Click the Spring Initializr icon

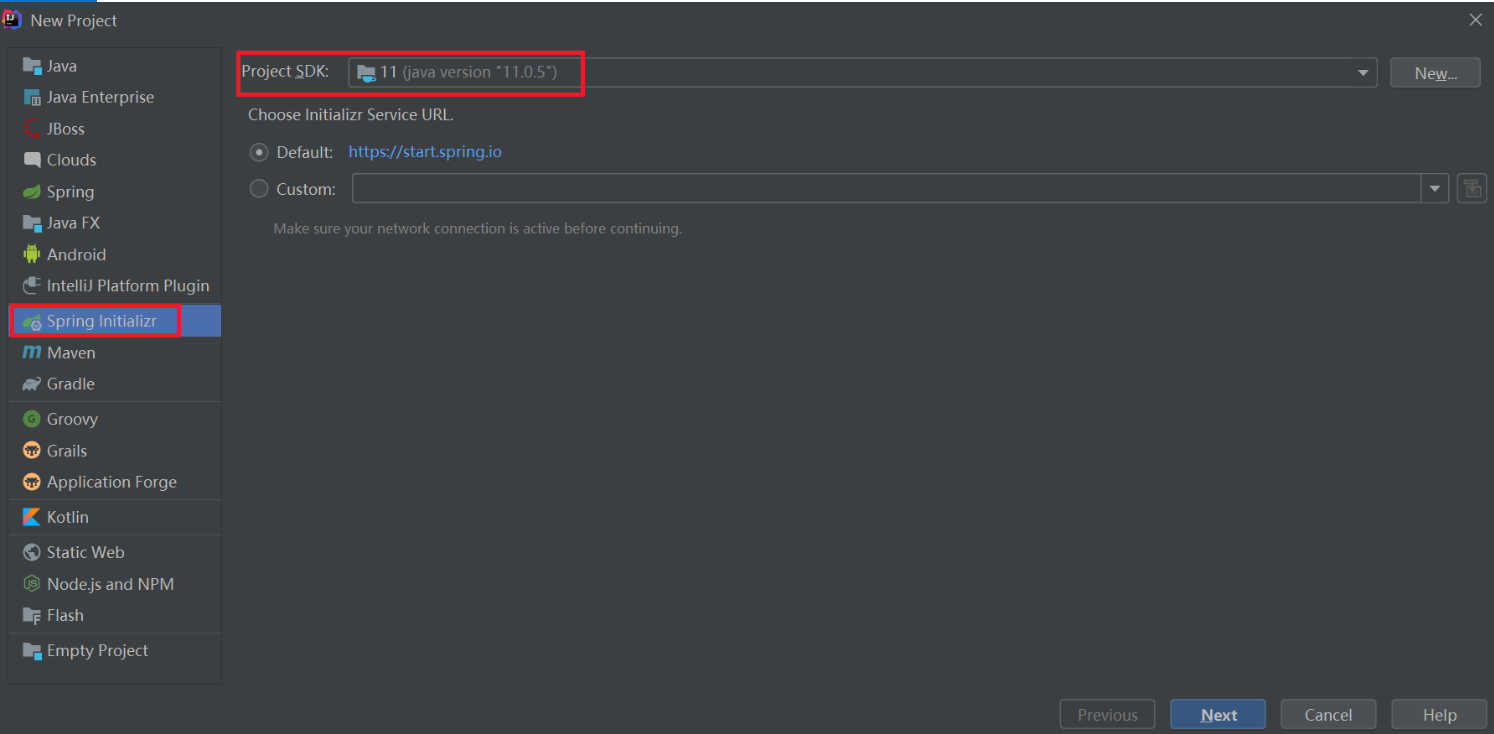(x=32, y=322)
